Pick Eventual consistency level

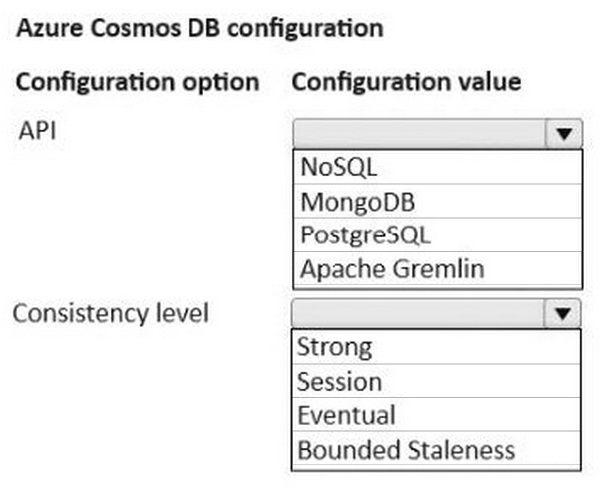tap(436, 415)
